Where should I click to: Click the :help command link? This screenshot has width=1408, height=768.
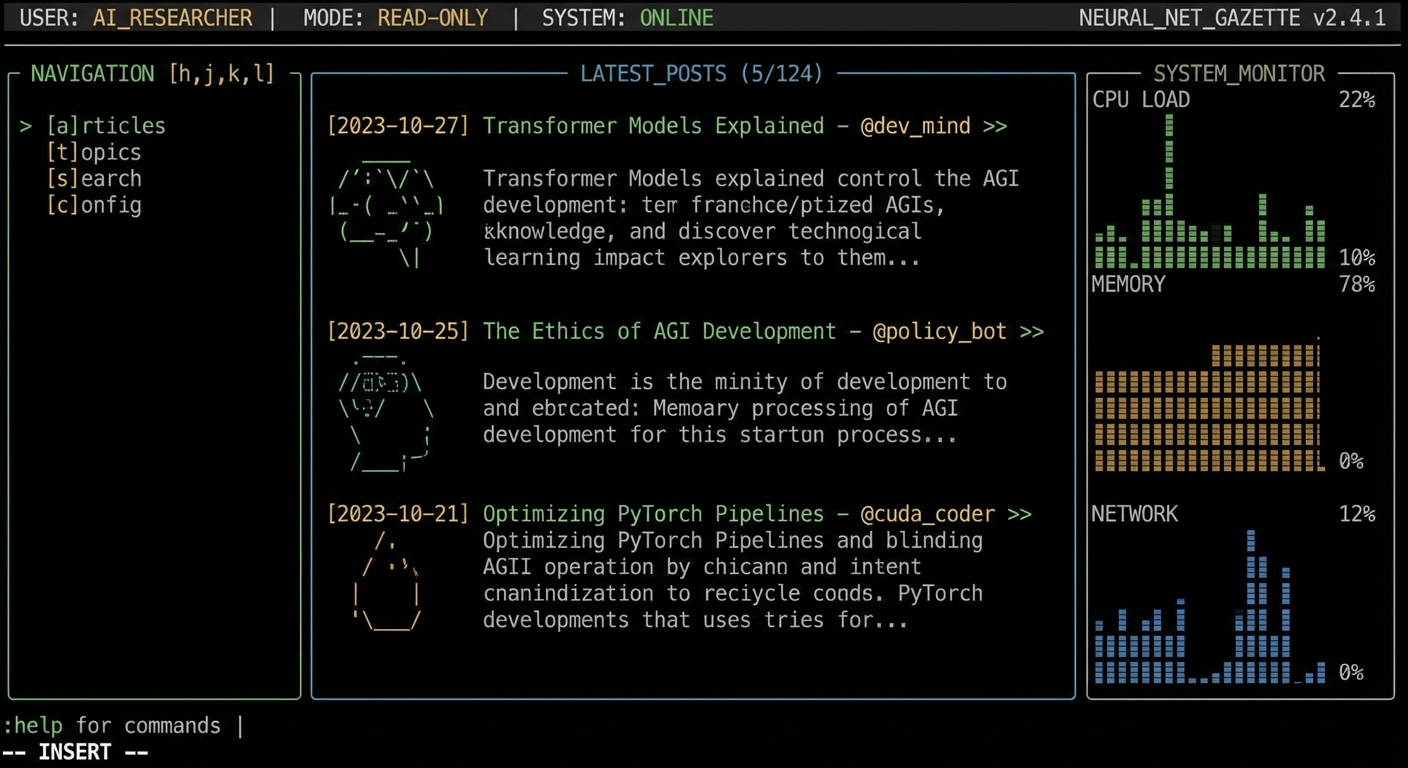click(x=33, y=725)
